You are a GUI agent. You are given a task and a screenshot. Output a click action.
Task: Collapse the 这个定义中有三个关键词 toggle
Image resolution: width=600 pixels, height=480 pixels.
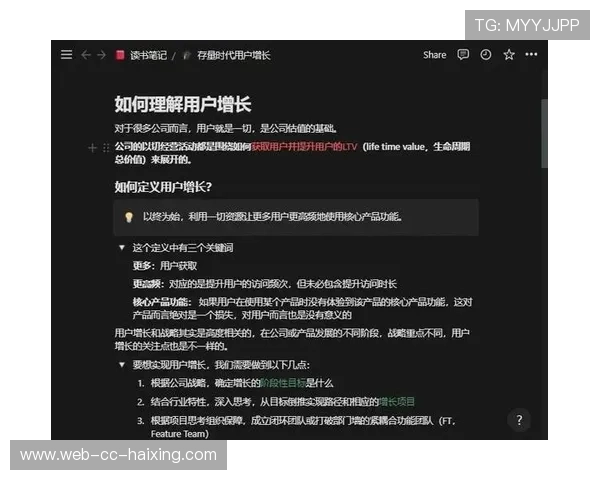click(x=122, y=247)
